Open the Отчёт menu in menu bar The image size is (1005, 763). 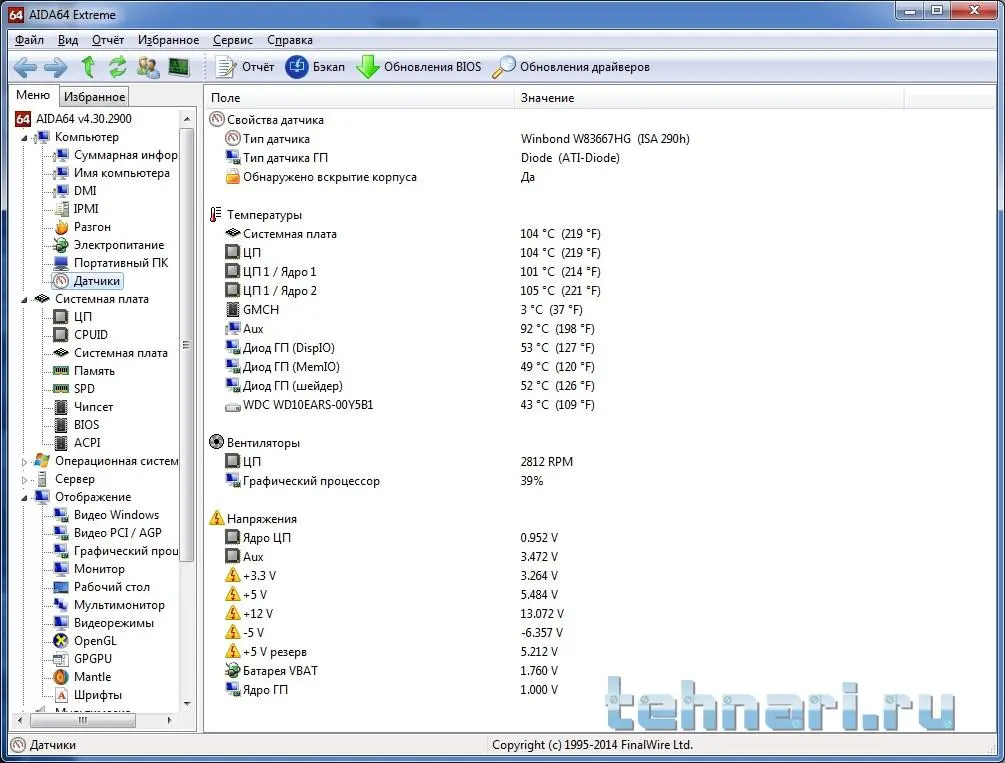(x=108, y=40)
